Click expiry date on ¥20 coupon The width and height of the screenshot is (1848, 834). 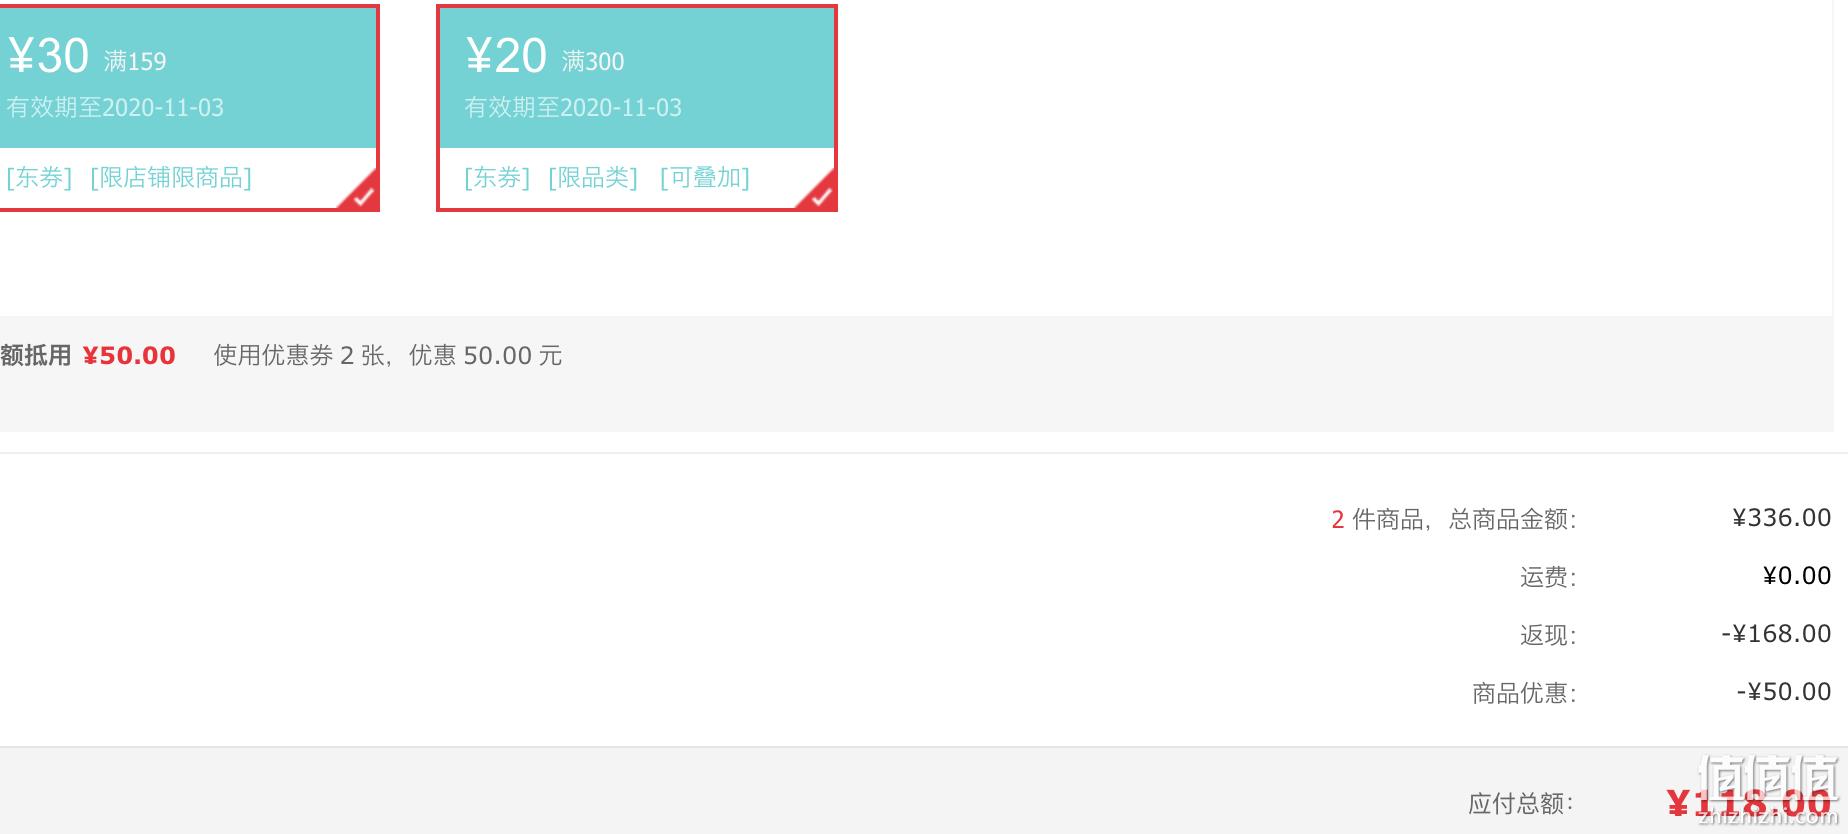click(573, 108)
